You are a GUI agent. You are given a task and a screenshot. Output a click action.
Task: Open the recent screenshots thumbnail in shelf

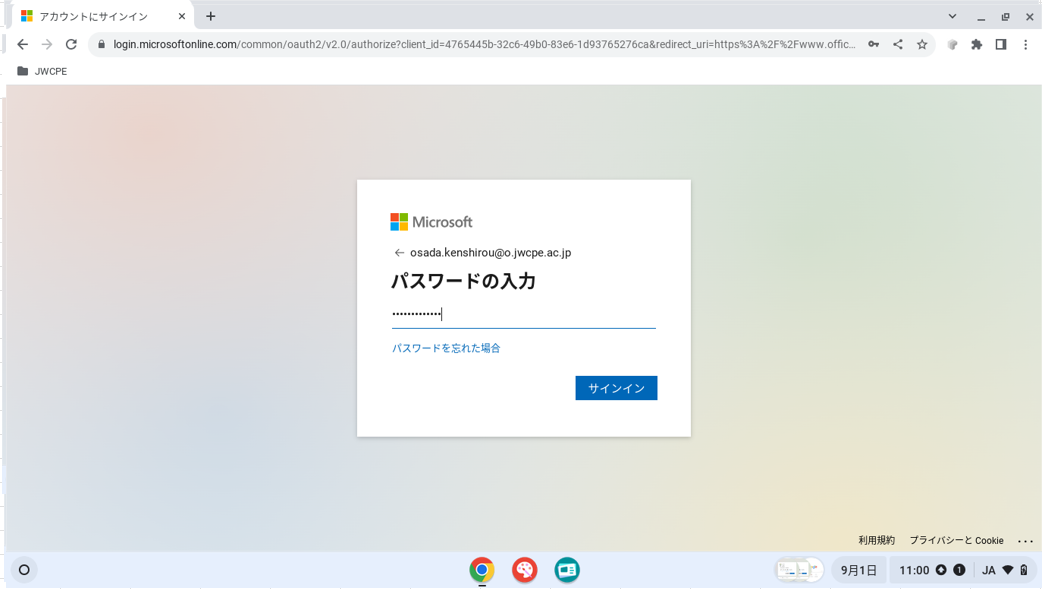click(x=799, y=570)
